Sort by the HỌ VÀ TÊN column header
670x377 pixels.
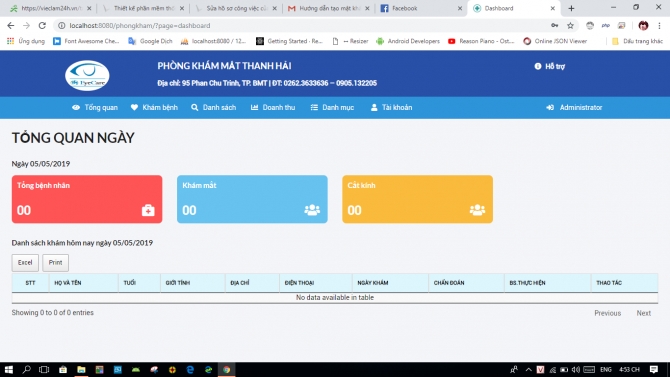pyautogui.click(x=84, y=283)
